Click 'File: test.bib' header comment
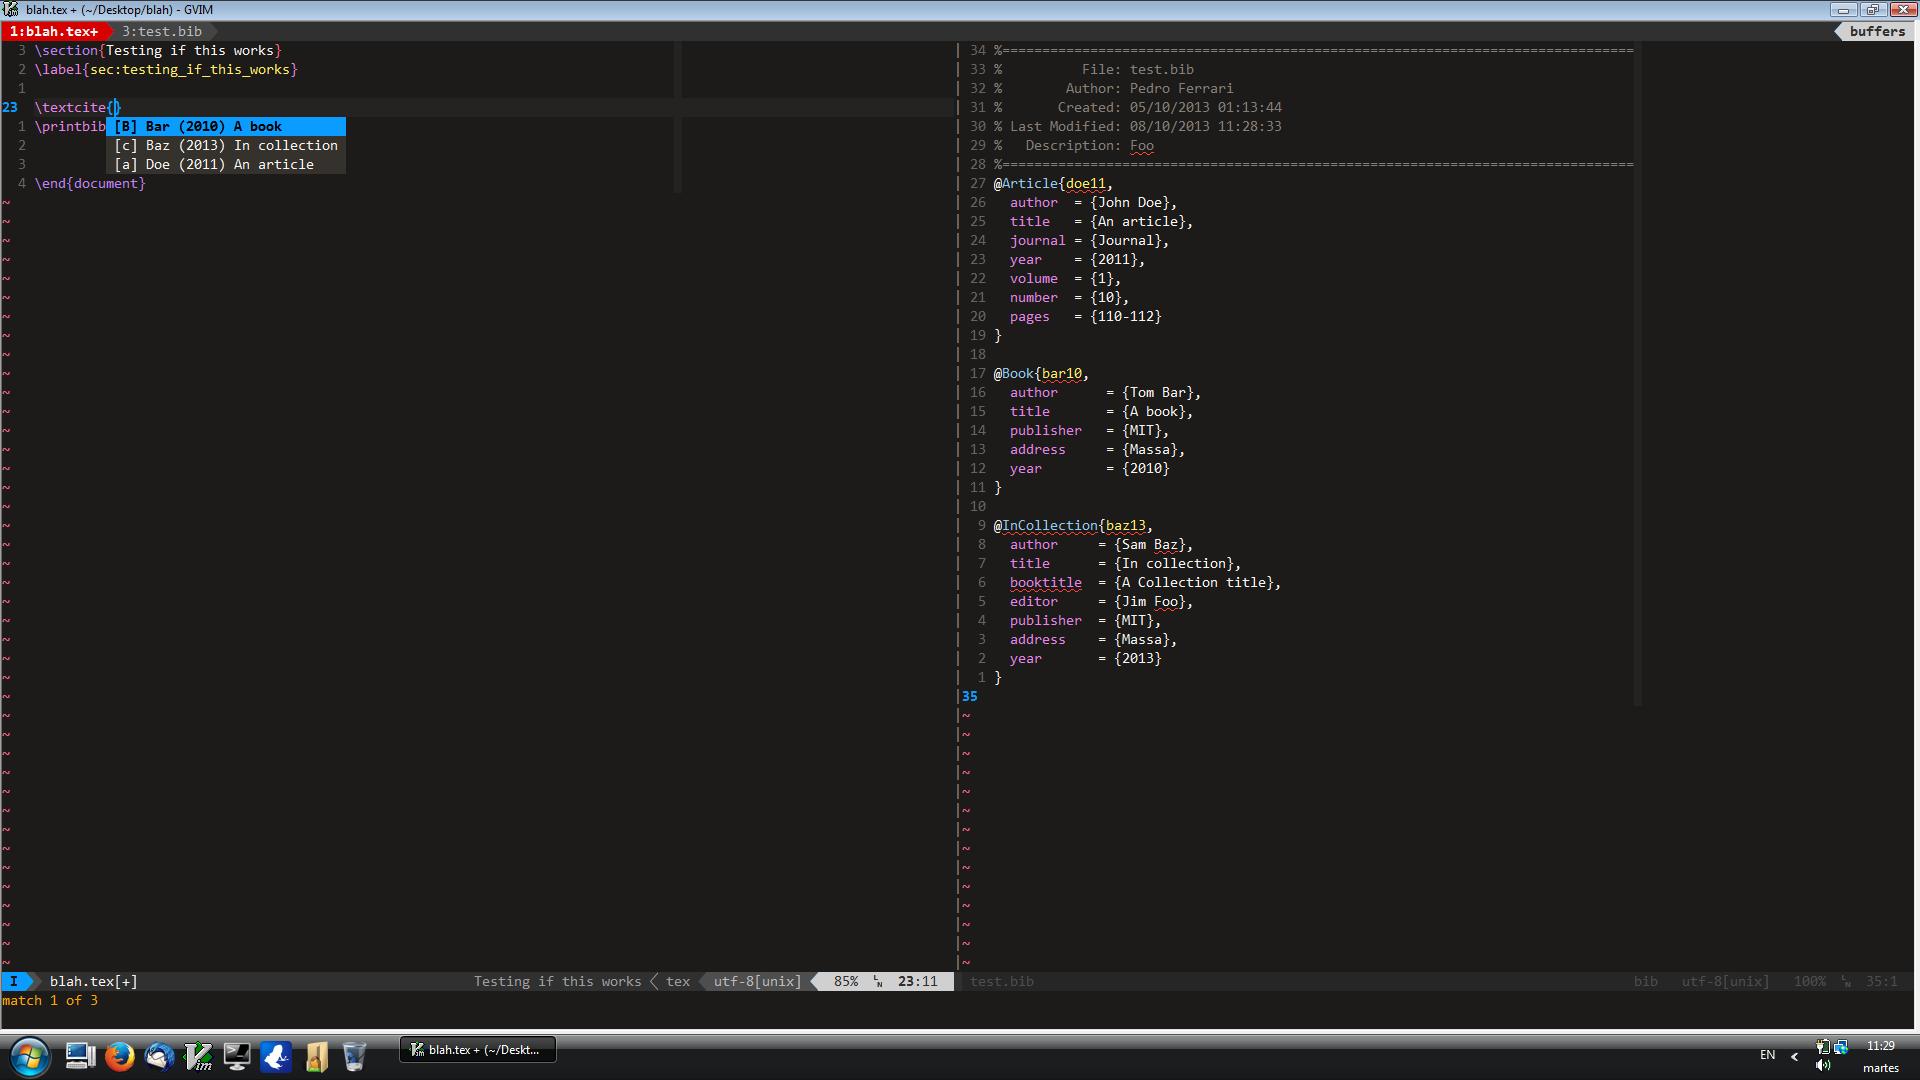This screenshot has height=1080, width=1920. (1138, 69)
